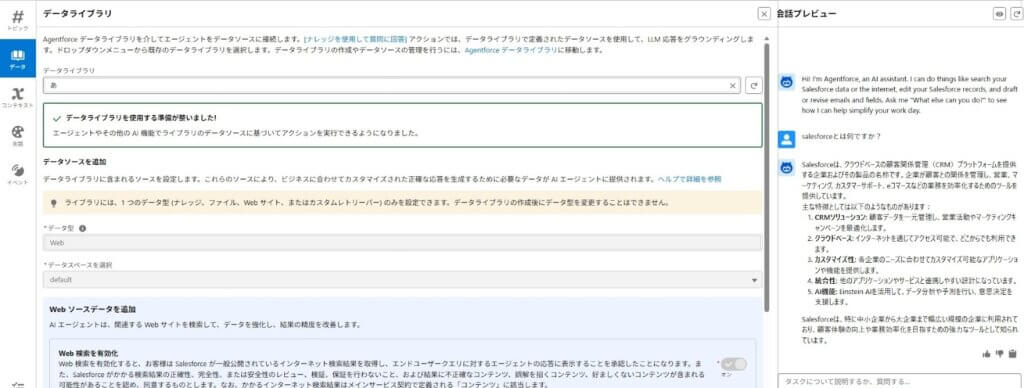Refresh the data library list

[754, 86]
